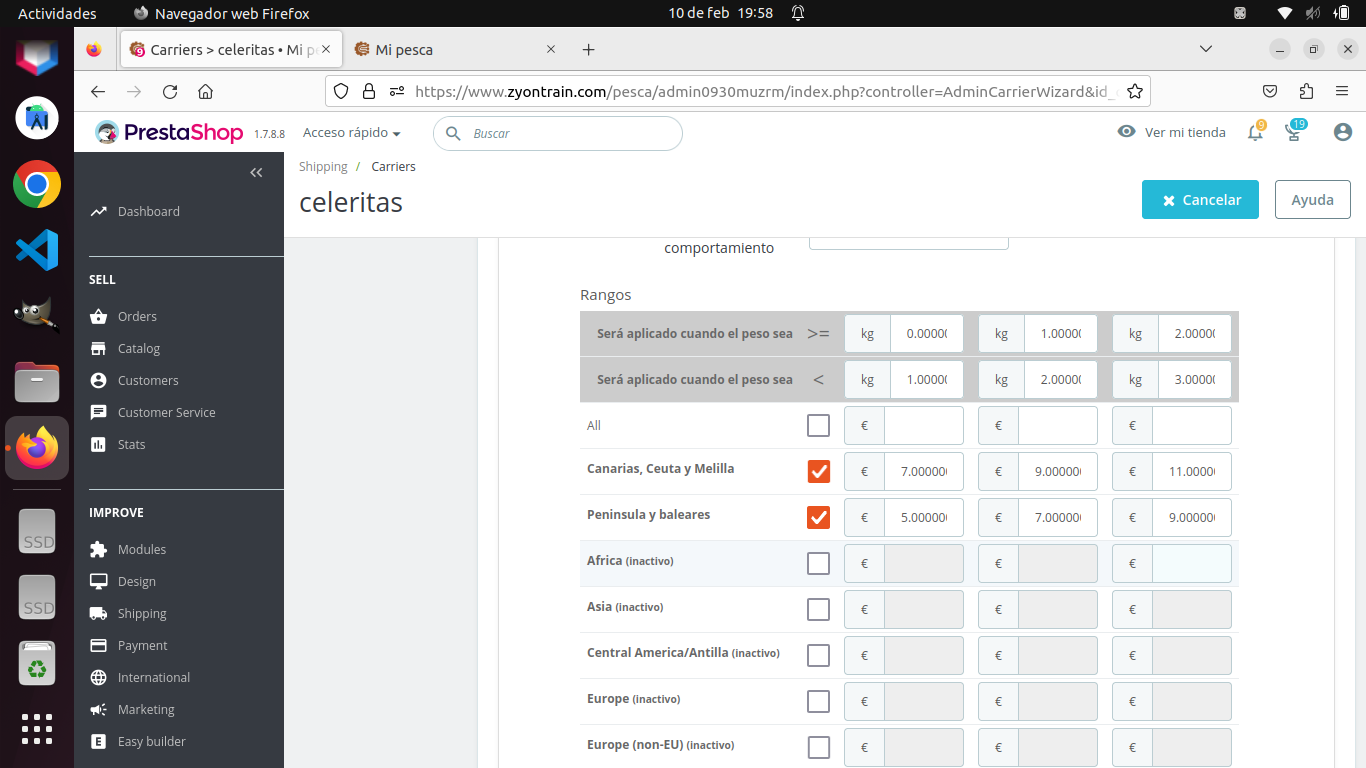1366x768 pixels.
Task: Follow the Ver mi tienda link
Action: click(x=1185, y=132)
